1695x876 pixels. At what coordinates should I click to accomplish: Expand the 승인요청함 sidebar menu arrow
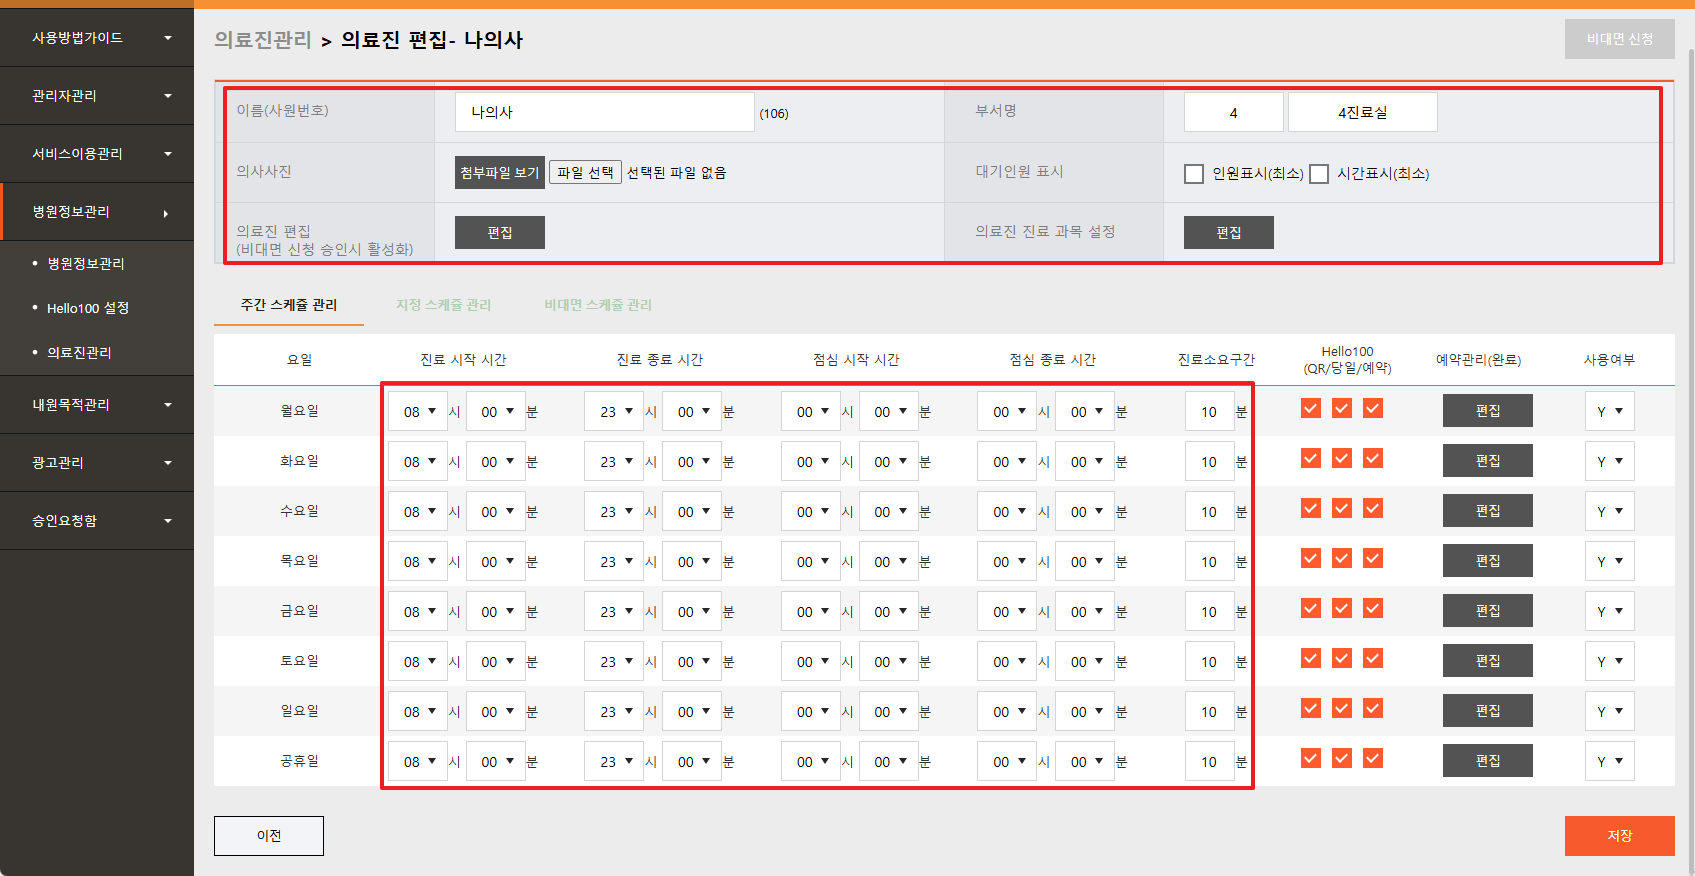coord(167,521)
